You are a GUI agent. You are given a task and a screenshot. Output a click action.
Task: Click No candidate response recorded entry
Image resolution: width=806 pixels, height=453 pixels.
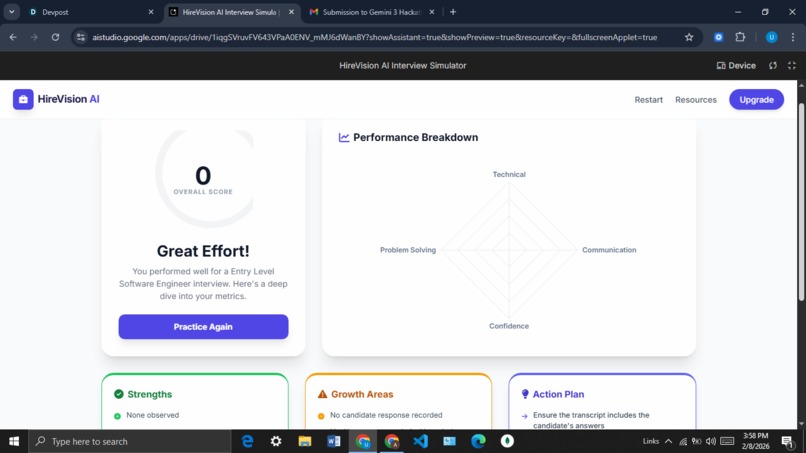coord(386,415)
